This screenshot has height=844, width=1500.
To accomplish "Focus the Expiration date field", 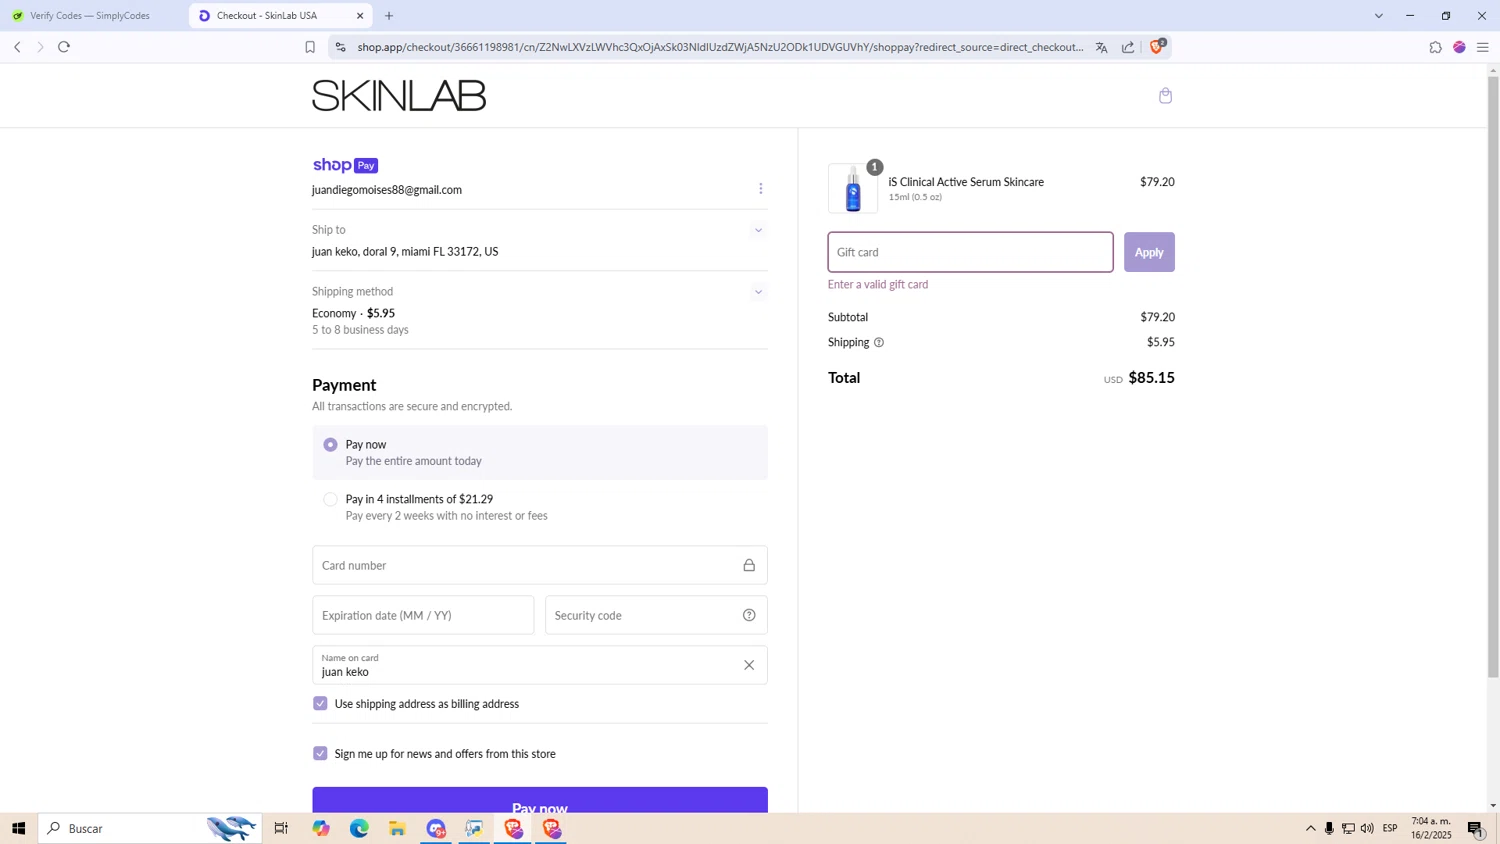I will (x=423, y=615).
